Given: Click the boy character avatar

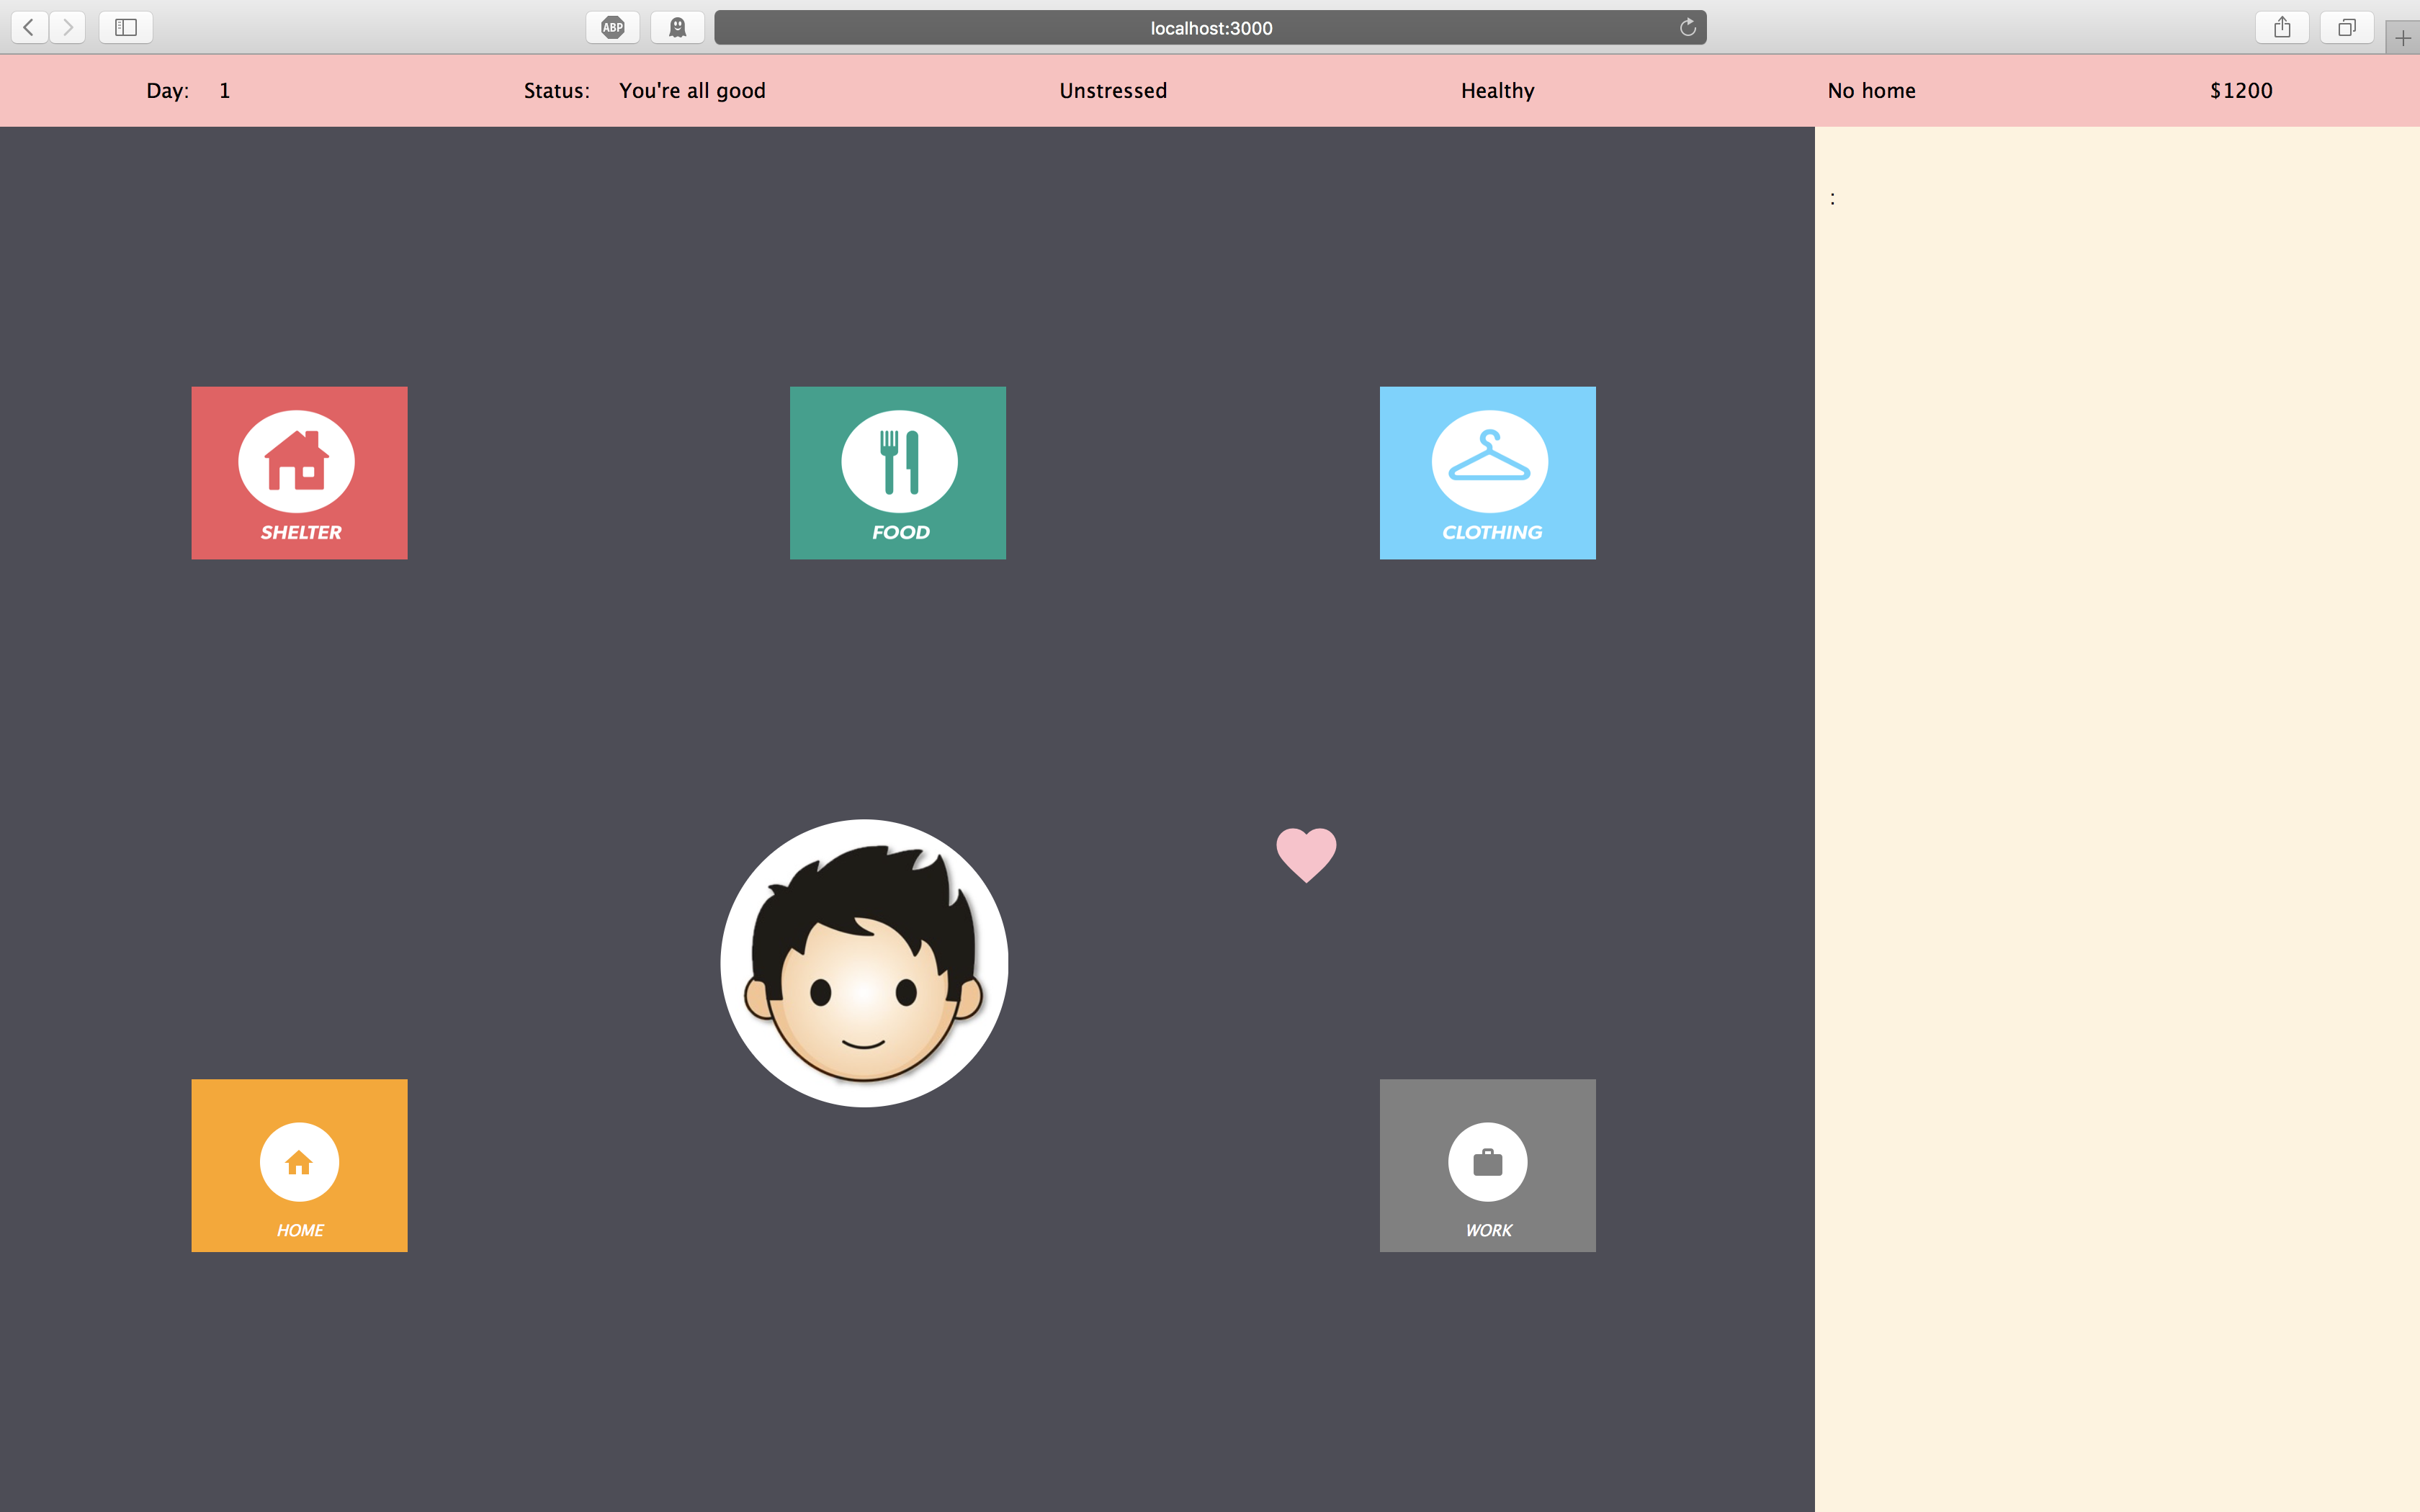Looking at the screenshot, I should pos(864,963).
